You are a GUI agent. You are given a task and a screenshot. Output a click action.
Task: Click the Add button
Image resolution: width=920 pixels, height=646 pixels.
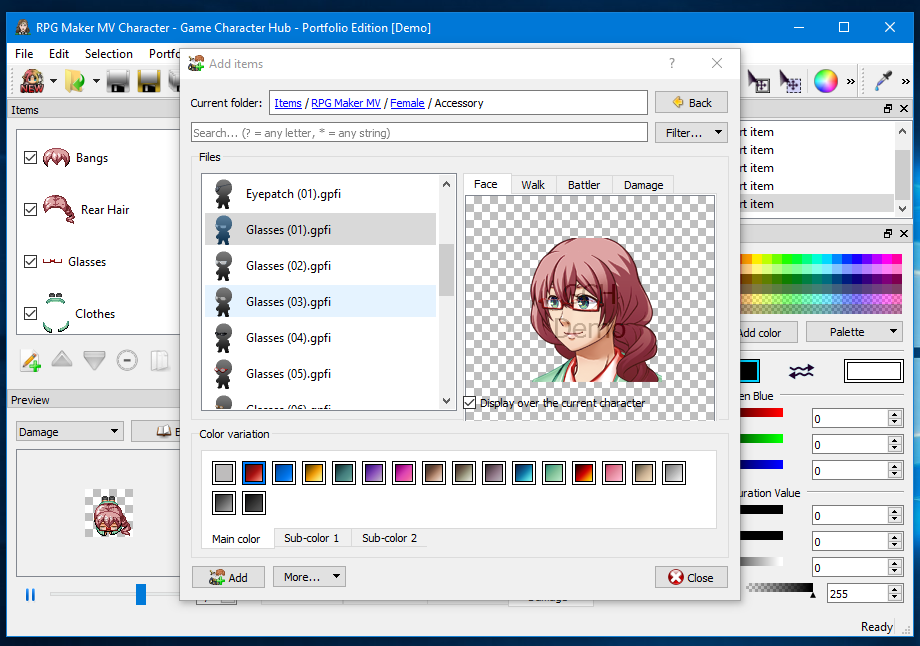click(228, 577)
